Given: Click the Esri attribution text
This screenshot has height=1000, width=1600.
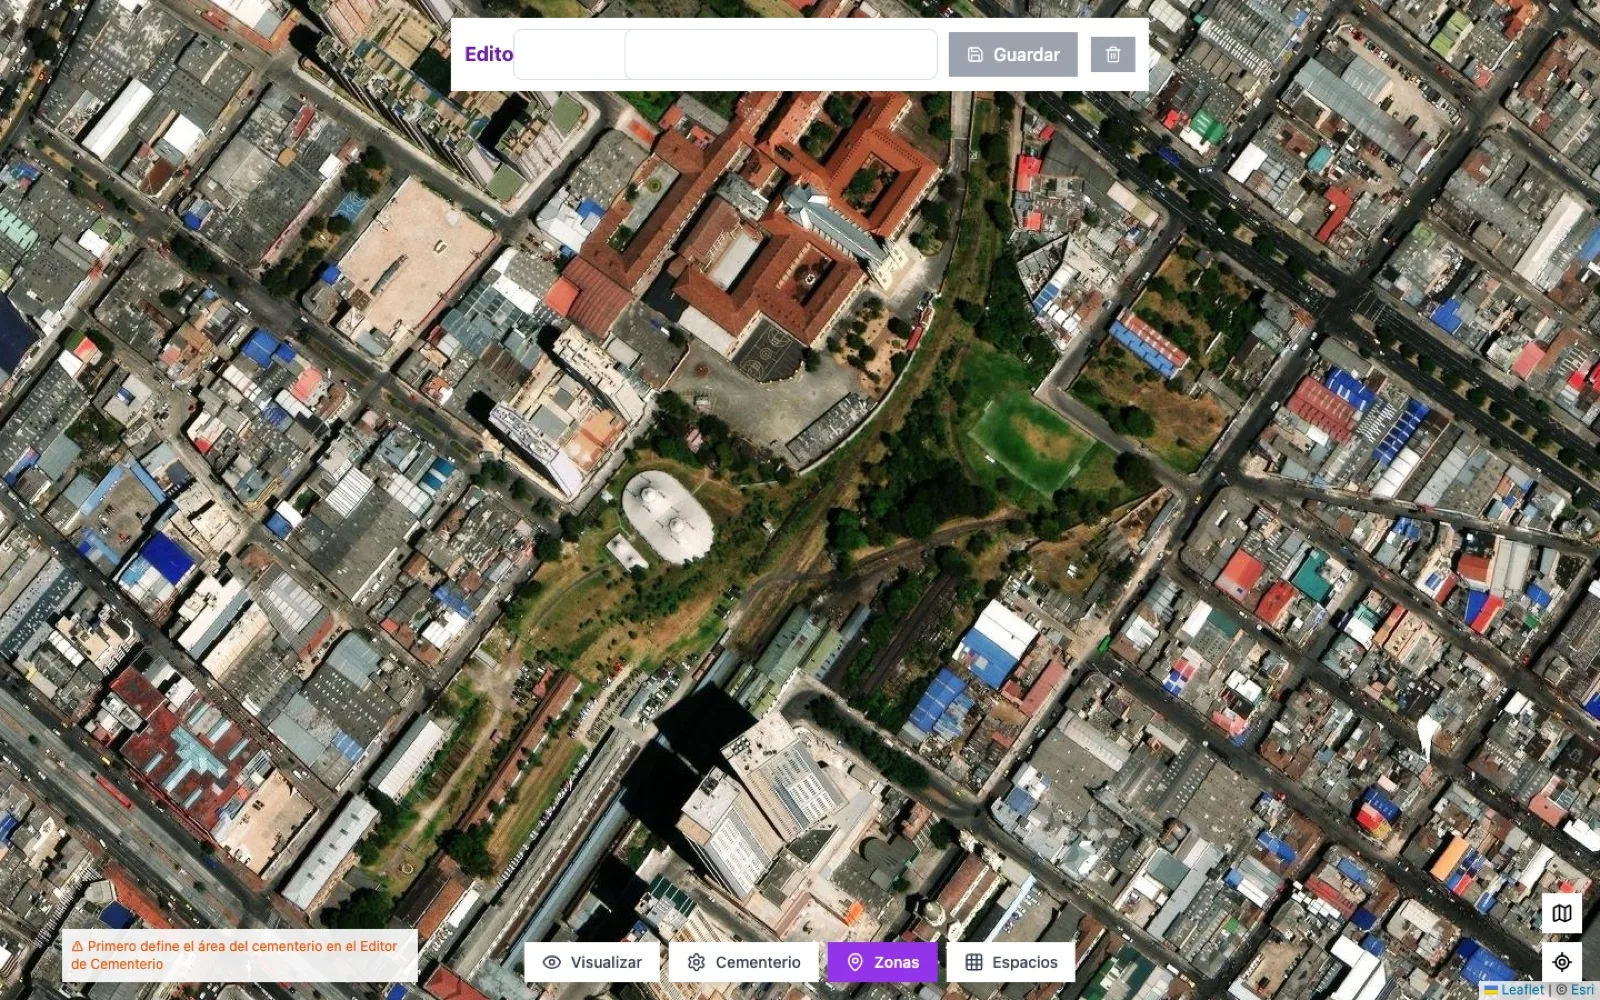Looking at the screenshot, I should tap(1582, 990).
